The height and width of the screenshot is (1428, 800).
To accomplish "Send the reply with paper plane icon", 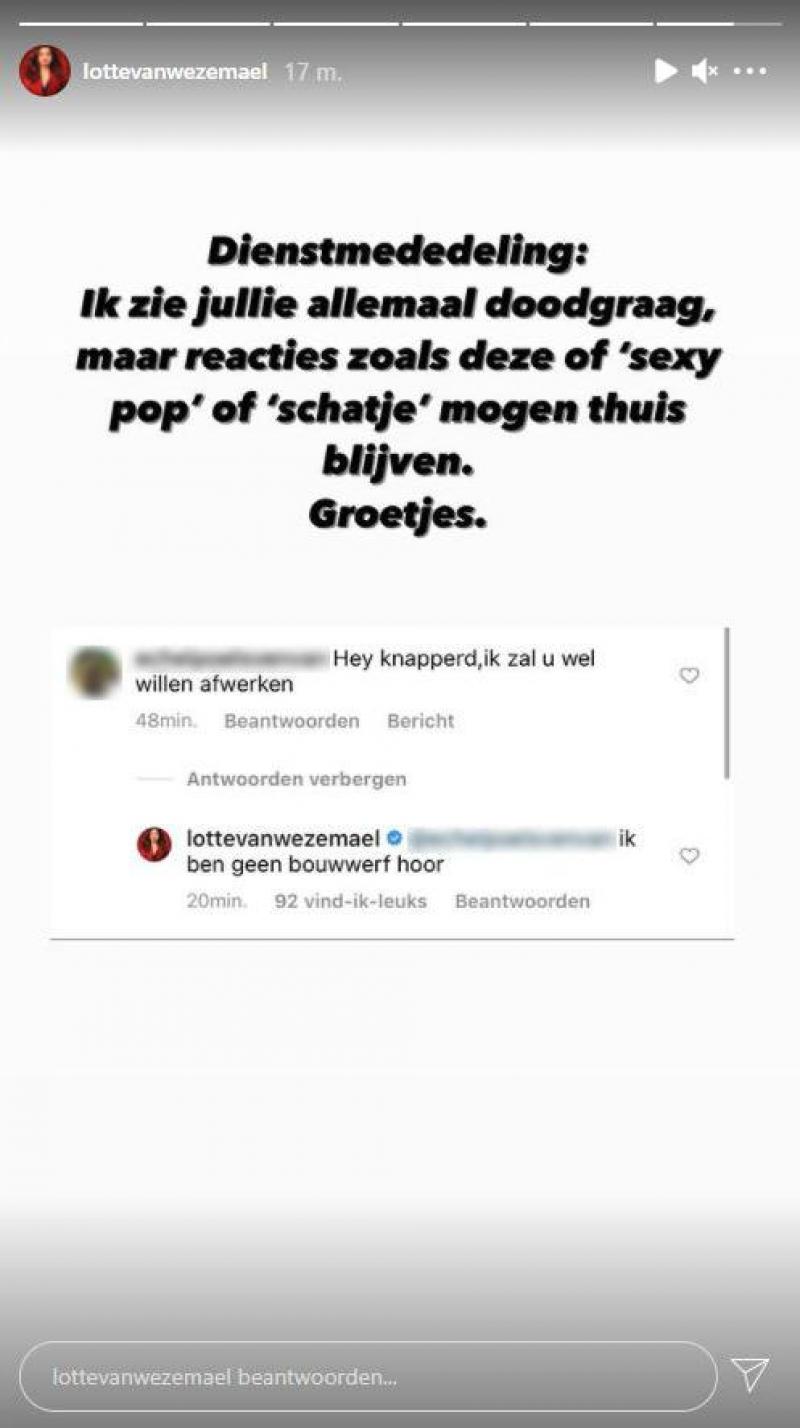I will 750,1375.
